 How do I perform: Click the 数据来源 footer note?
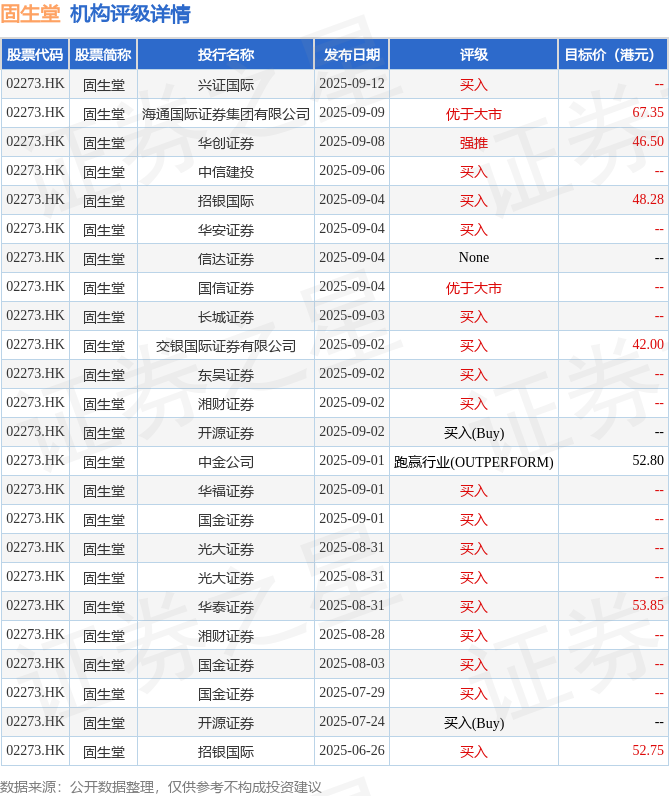pos(161,787)
